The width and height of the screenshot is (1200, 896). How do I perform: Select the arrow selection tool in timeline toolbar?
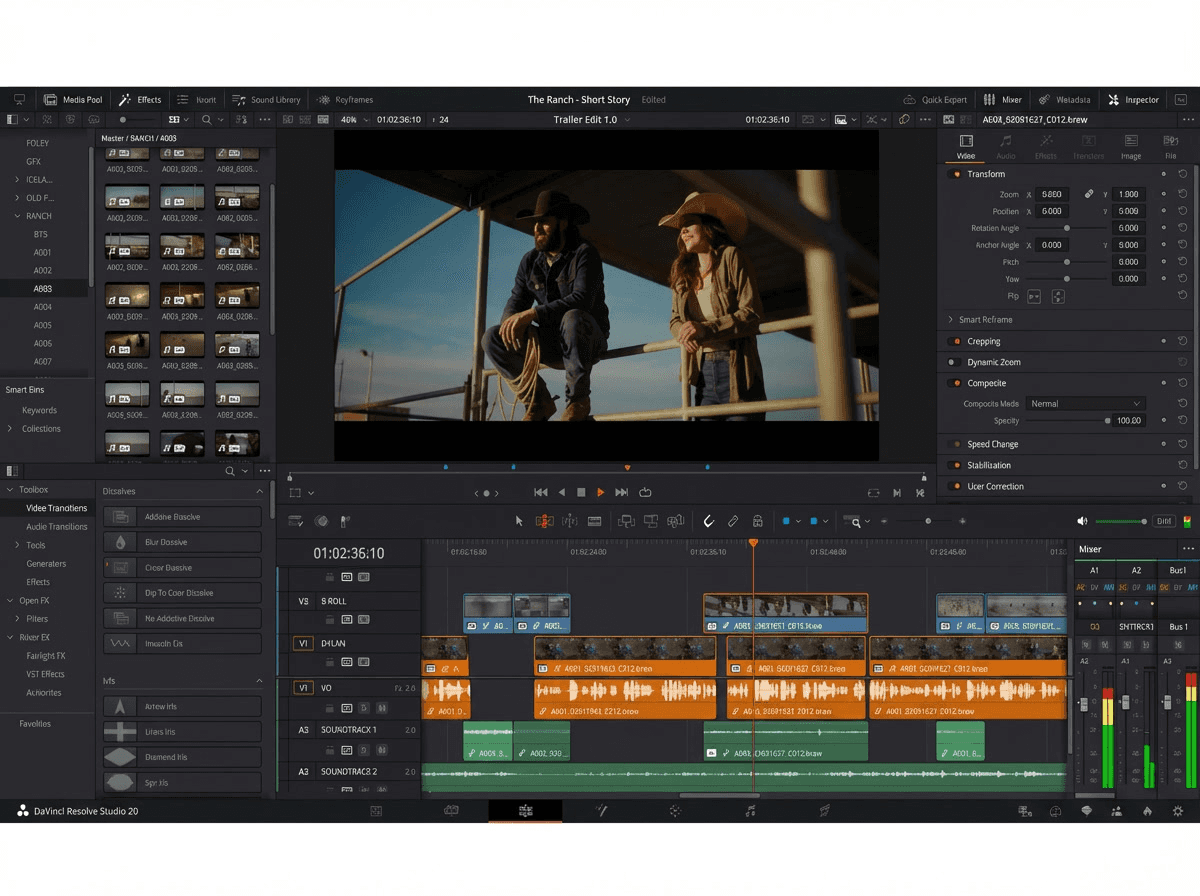pyautogui.click(x=519, y=521)
